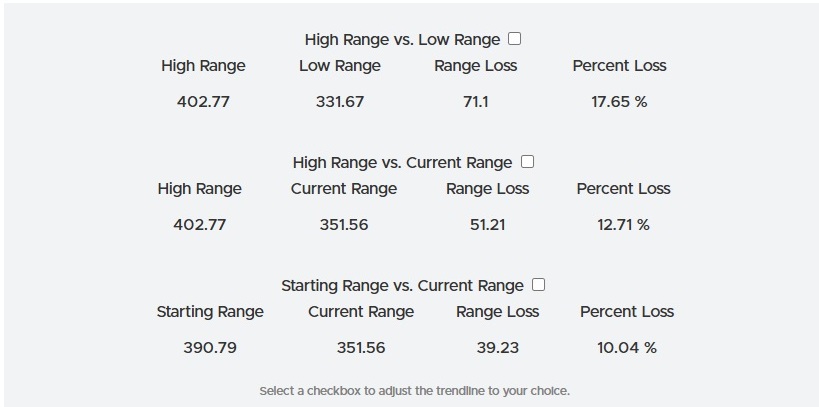Click the "High Range vs. Low Range" heading
The image size is (819, 407).
402,40
